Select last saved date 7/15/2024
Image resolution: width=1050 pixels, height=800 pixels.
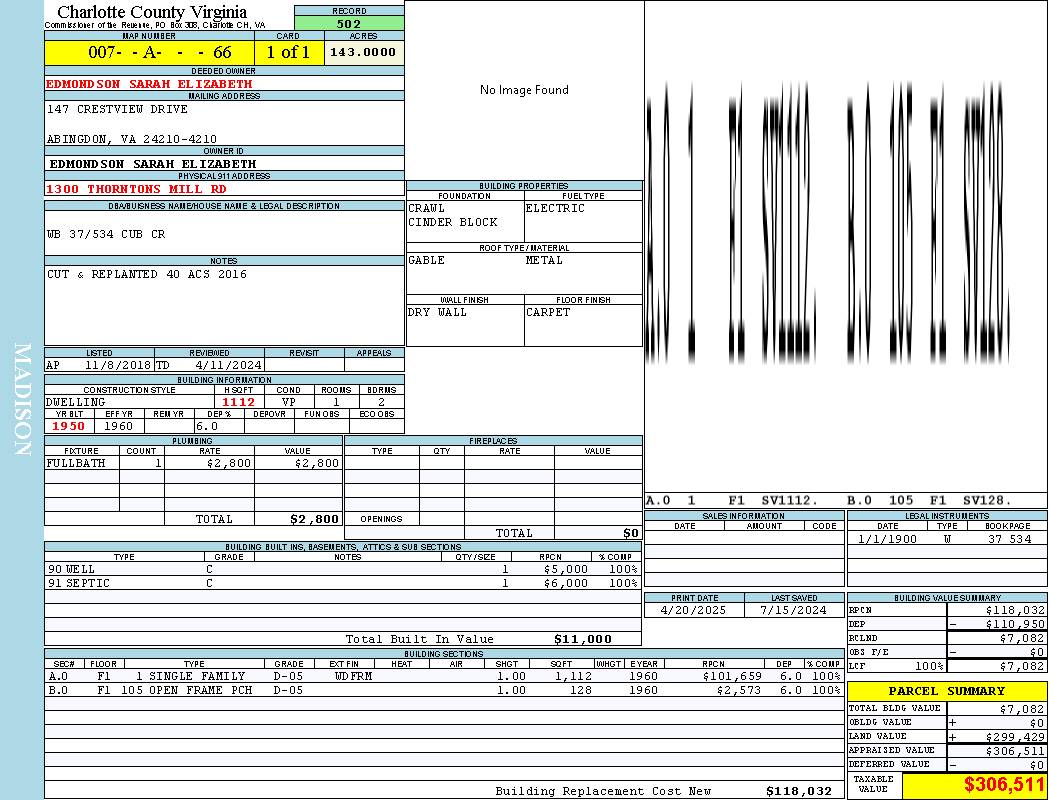[793, 611]
